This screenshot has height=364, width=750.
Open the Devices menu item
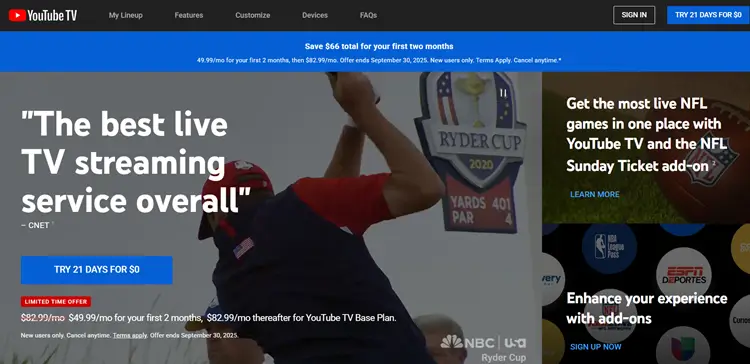click(x=315, y=15)
